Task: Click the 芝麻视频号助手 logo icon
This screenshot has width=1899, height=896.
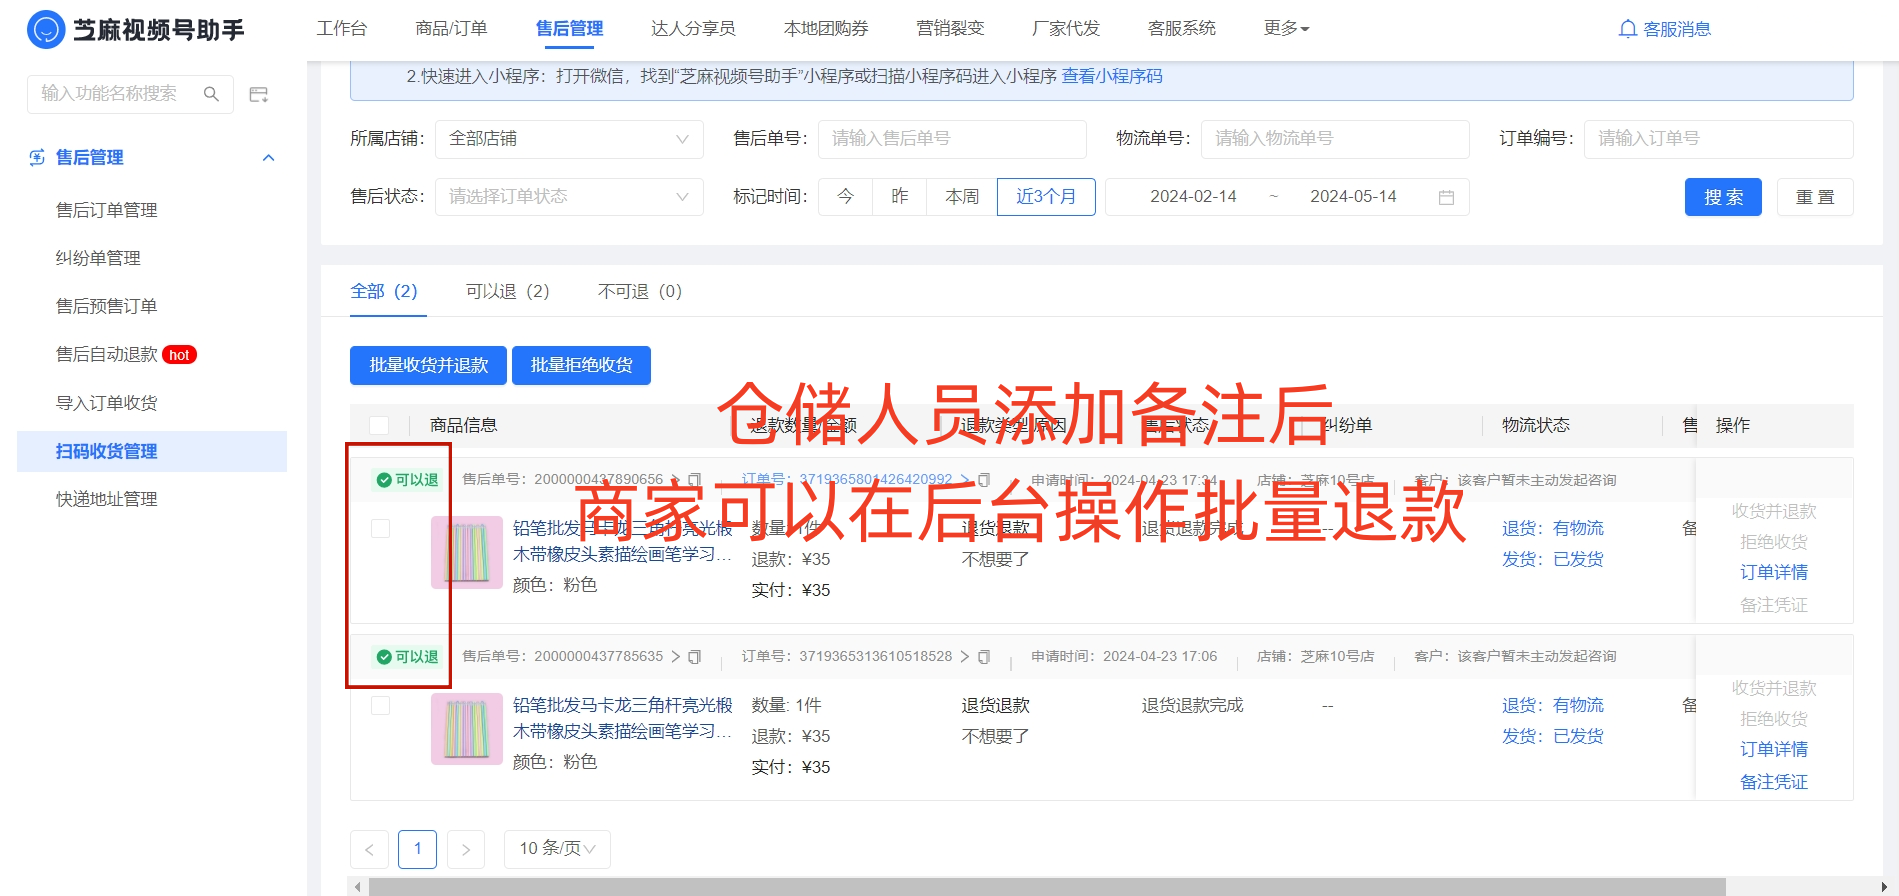Action: (x=46, y=30)
